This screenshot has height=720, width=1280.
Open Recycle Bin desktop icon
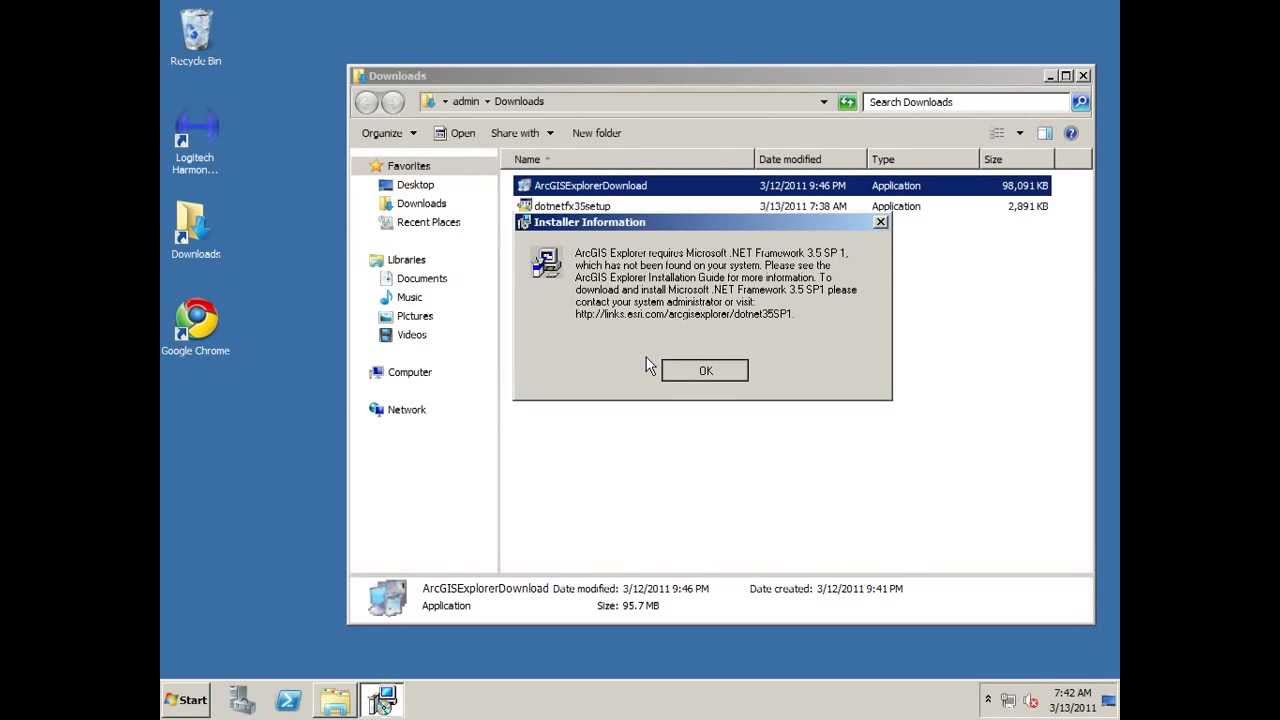pyautogui.click(x=196, y=38)
